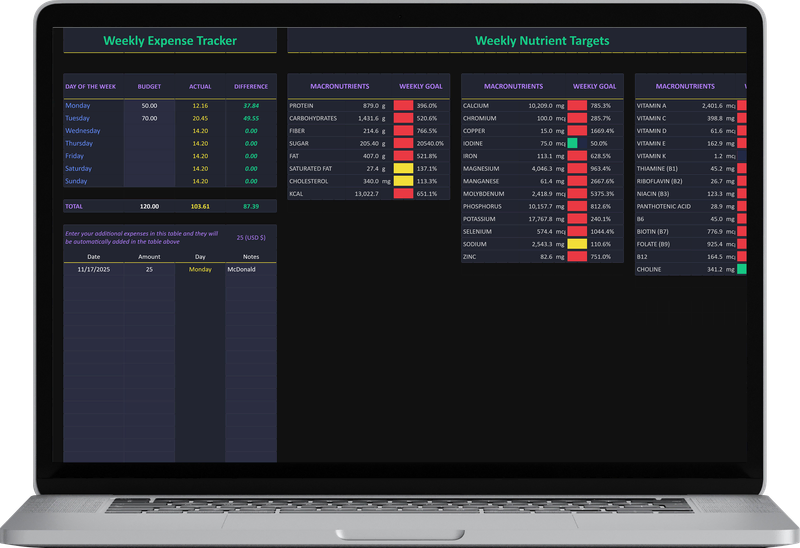Click the green status bar in Choline row
The width and height of the screenshot is (800, 548).
click(742, 269)
